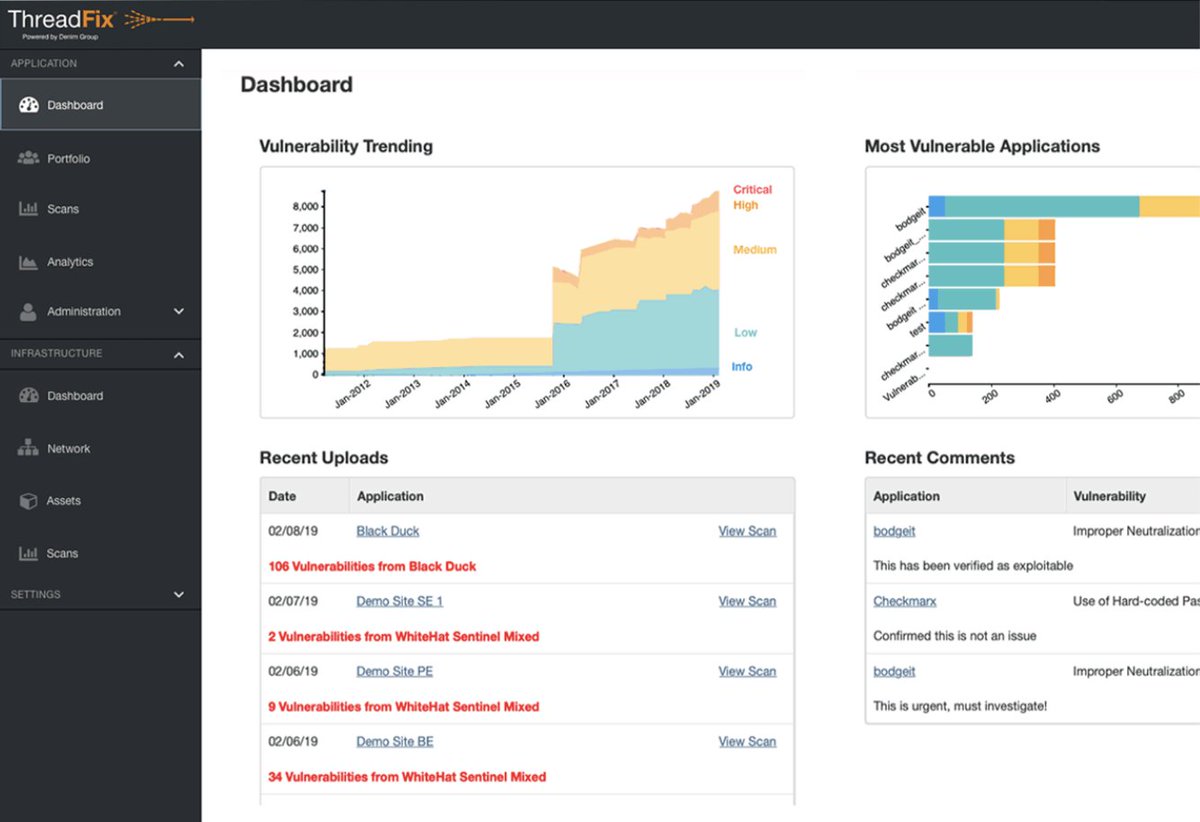Open the Demo Site SE 1 link
Viewport: 1200px width, 822px height.
pos(400,601)
